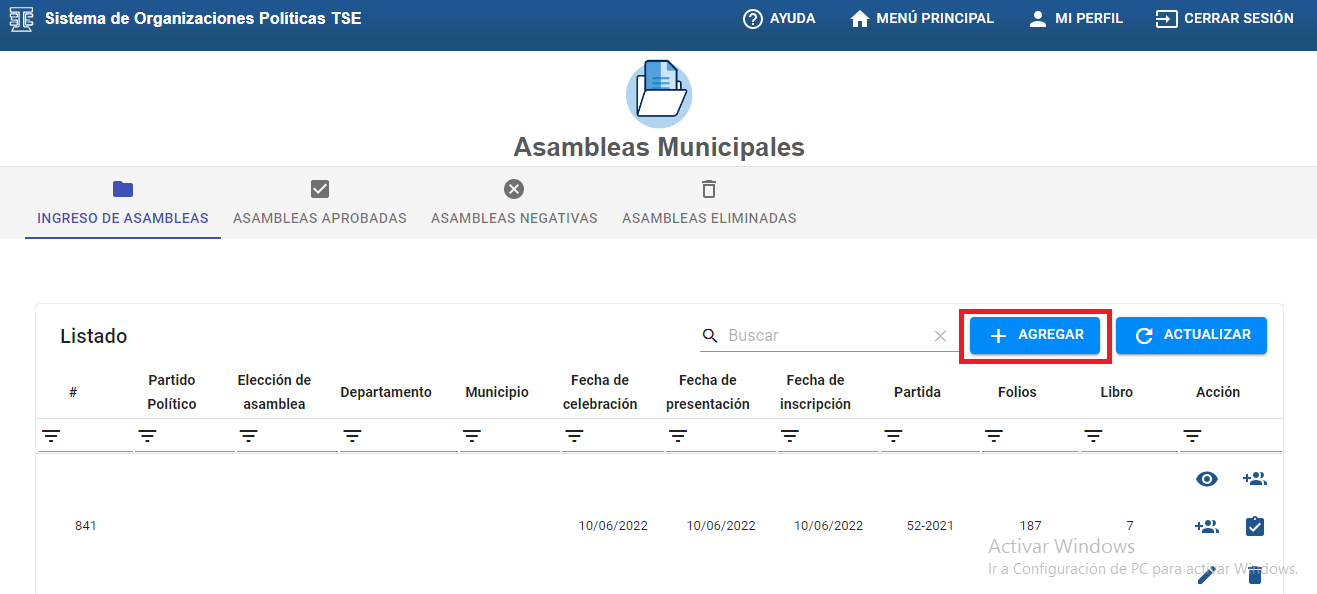Click the Agregar button

click(x=1035, y=336)
